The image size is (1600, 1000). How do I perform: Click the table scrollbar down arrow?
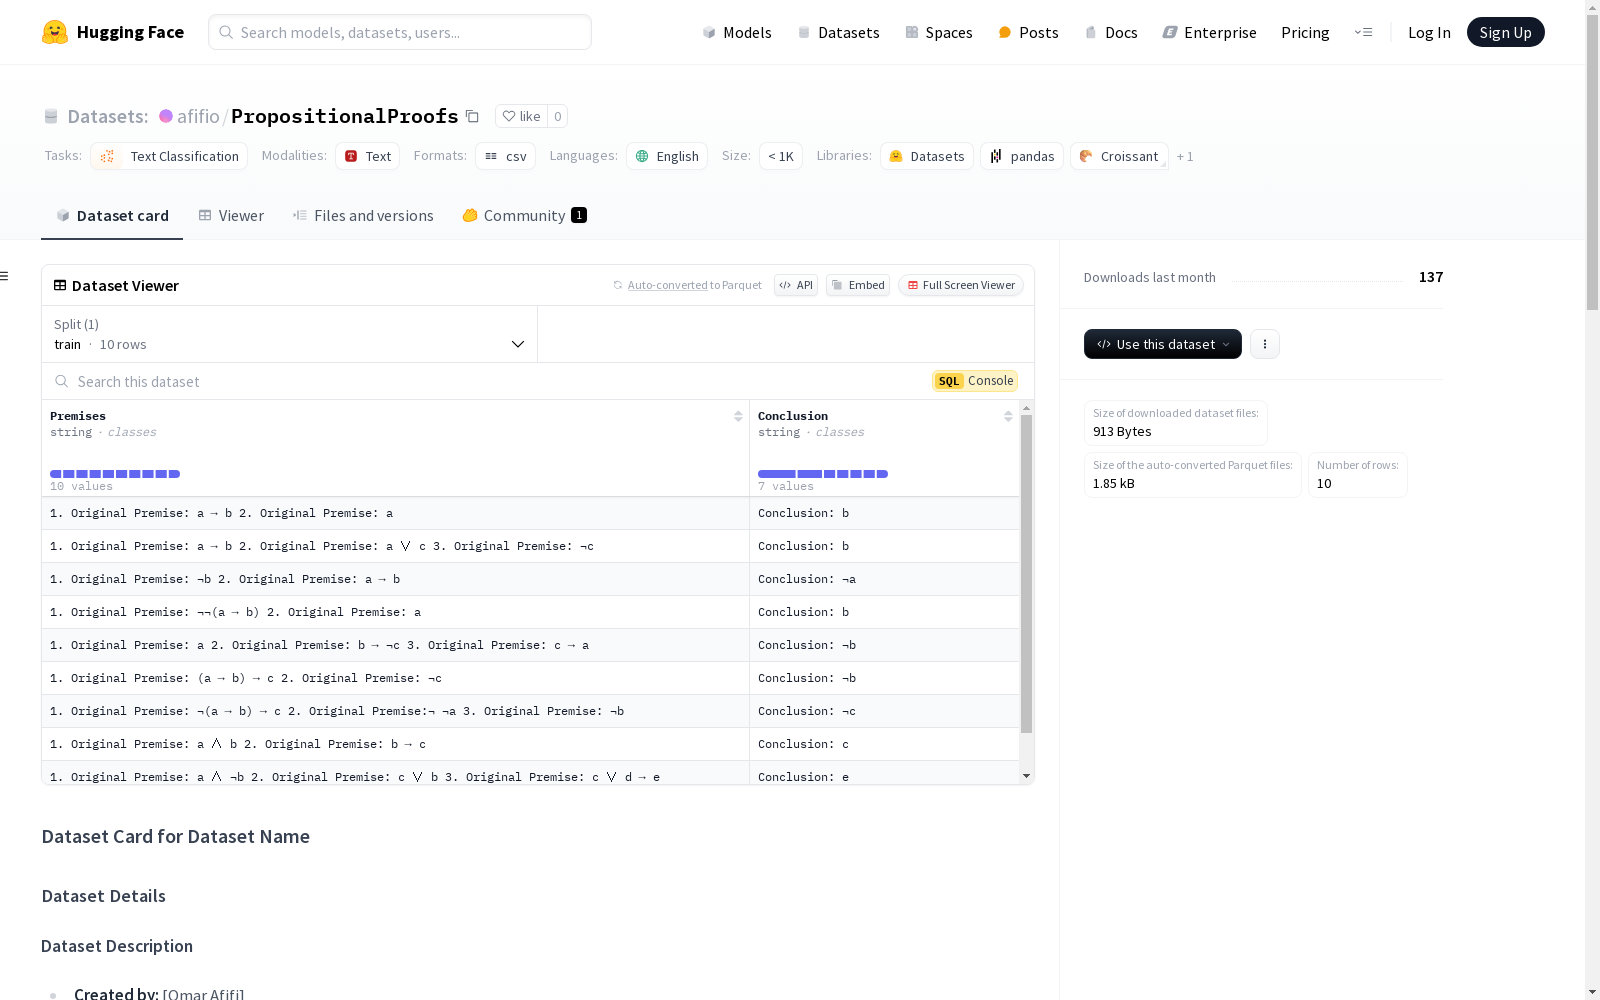pos(1026,776)
